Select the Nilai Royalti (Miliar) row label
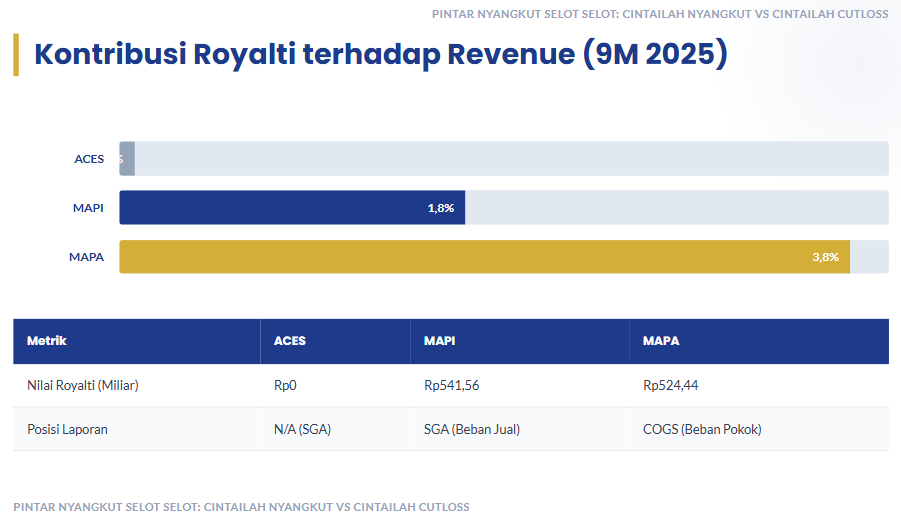901x527 pixels. tap(82, 385)
